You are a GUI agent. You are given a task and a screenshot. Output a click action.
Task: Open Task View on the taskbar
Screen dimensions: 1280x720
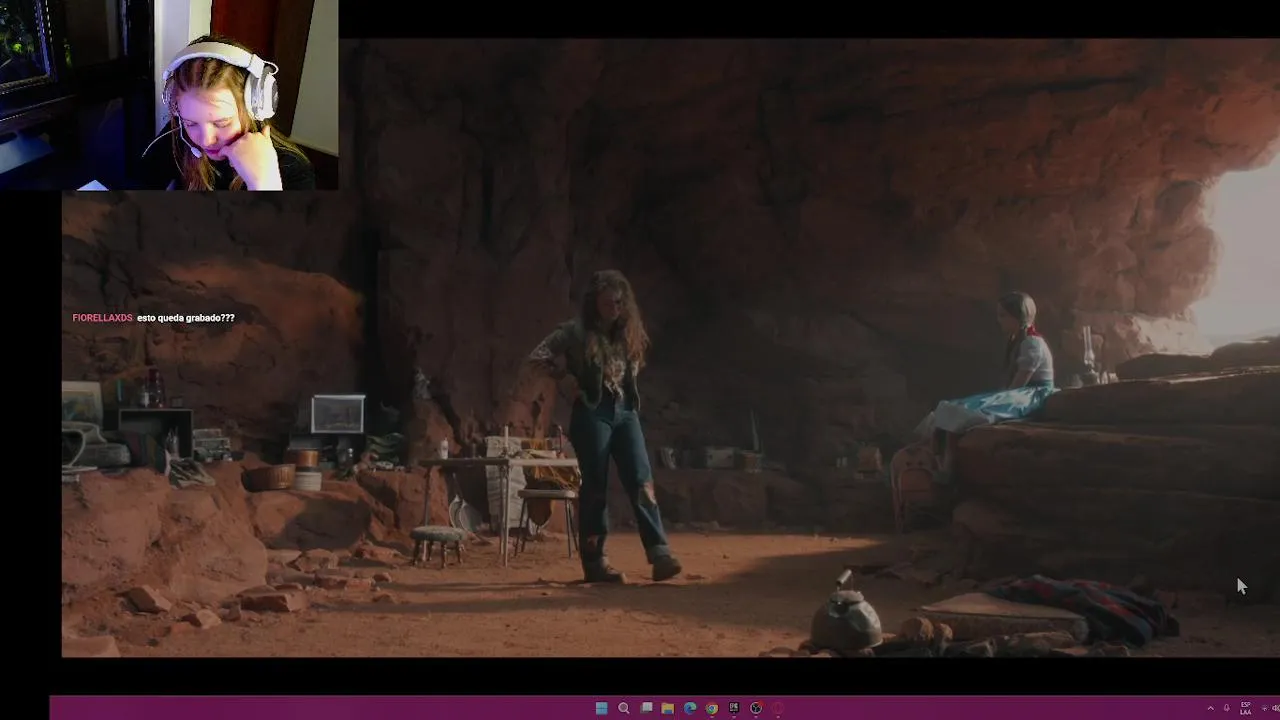coord(646,708)
